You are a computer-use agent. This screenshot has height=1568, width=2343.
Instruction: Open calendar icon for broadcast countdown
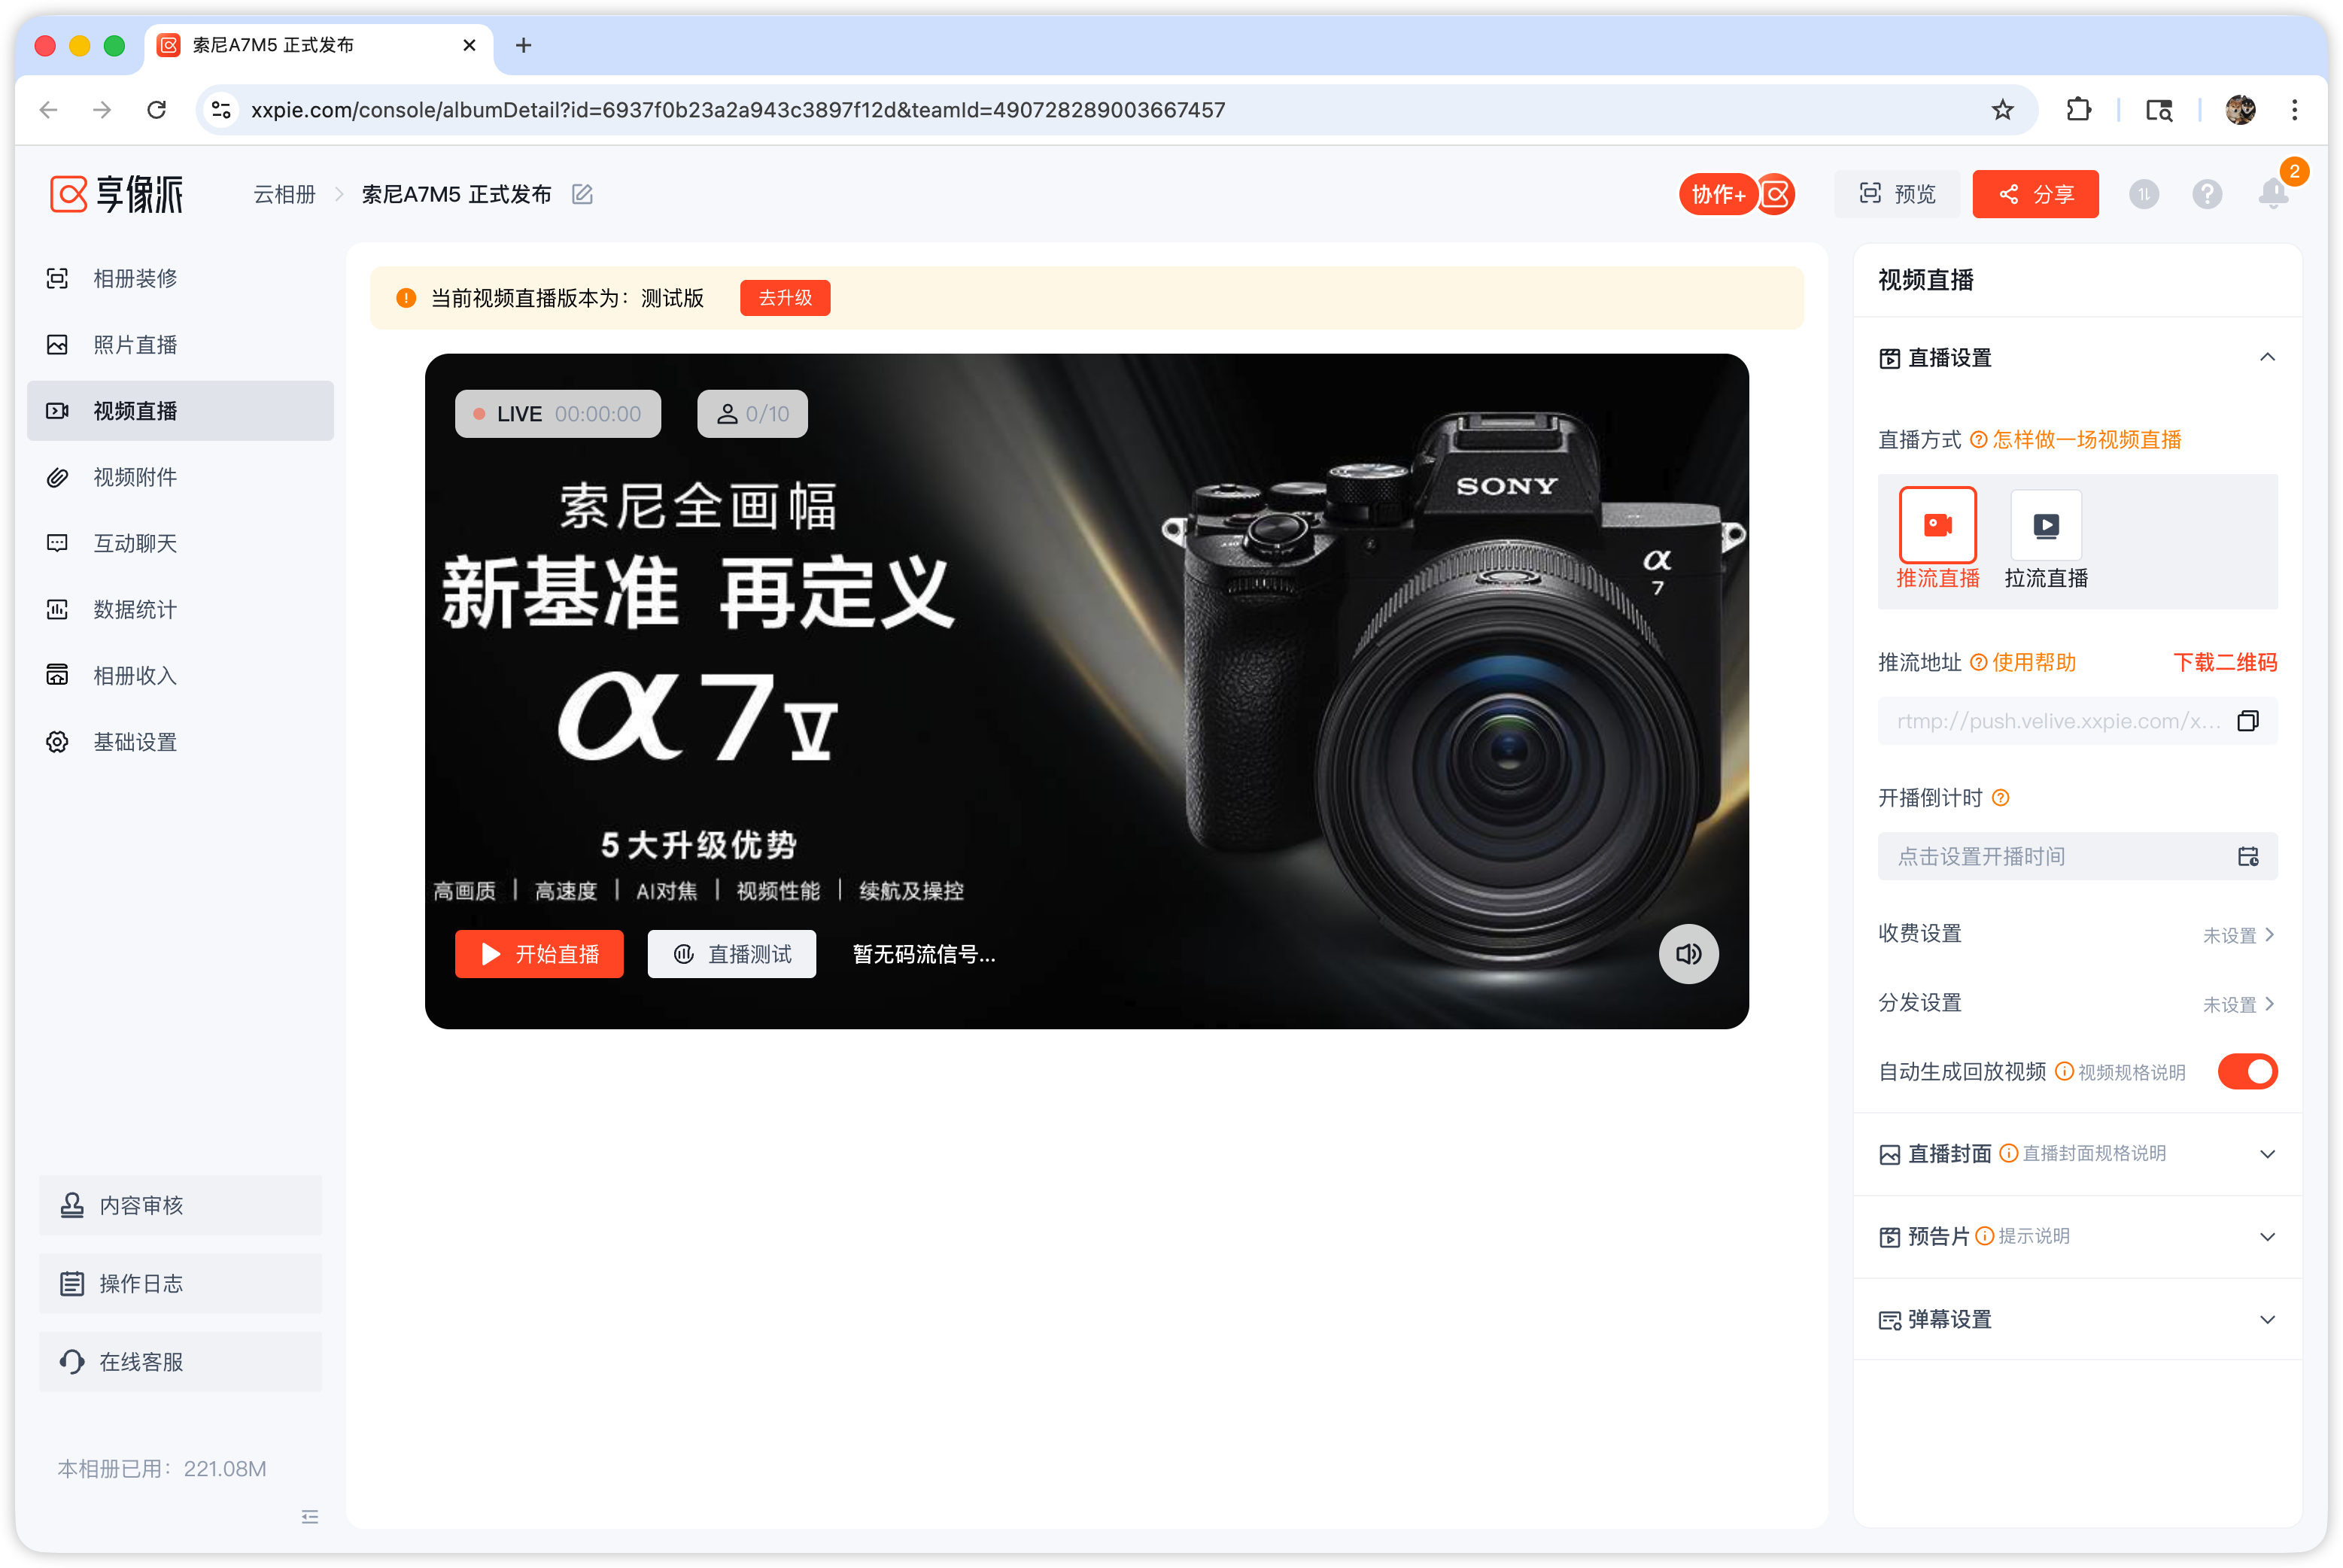click(x=2248, y=856)
